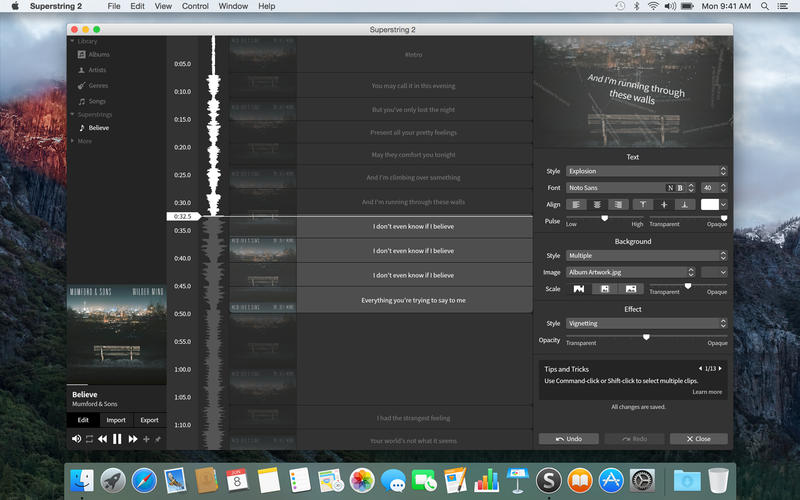Choose the third background Scale mode icon
800x500 pixels.
[631, 289]
